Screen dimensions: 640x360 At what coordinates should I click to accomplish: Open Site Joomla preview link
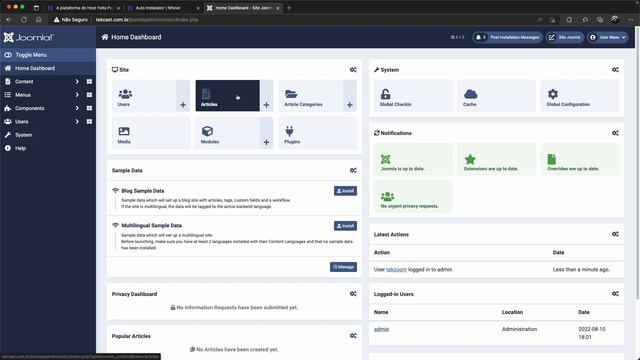click(x=565, y=37)
